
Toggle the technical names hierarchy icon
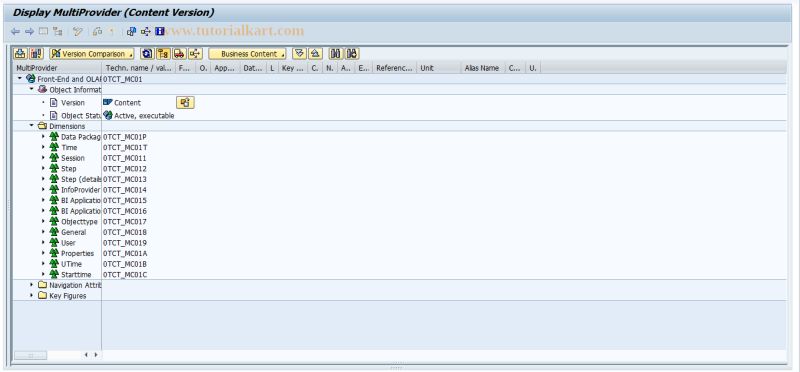click(x=163, y=54)
